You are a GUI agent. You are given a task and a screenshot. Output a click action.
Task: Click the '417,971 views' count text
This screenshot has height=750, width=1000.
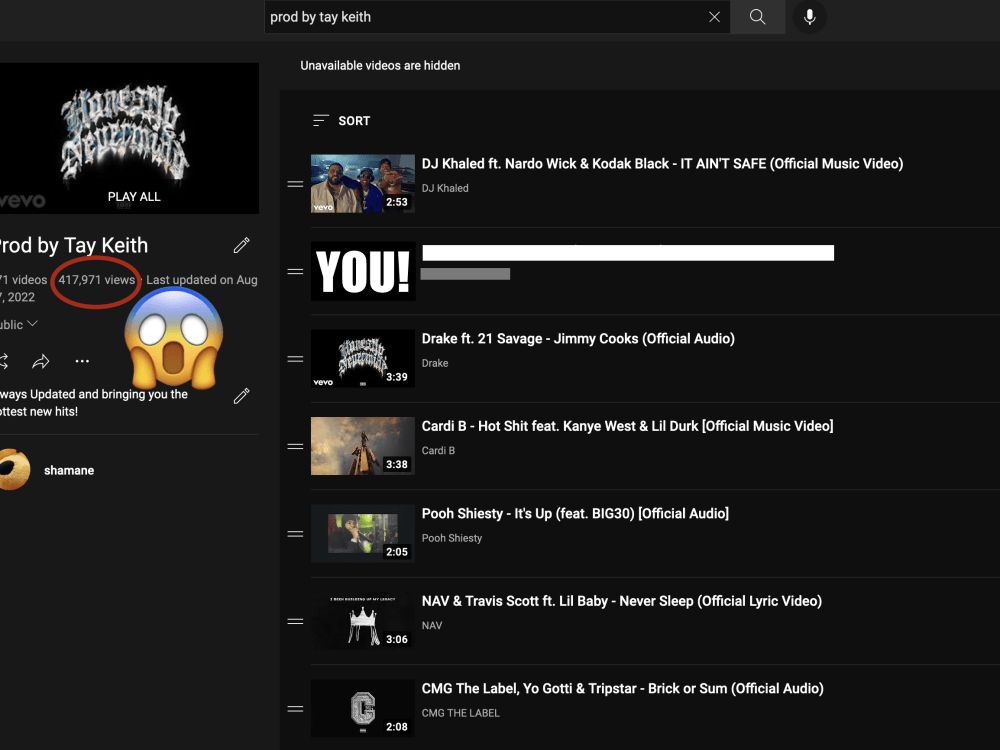pyautogui.click(x=97, y=280)
